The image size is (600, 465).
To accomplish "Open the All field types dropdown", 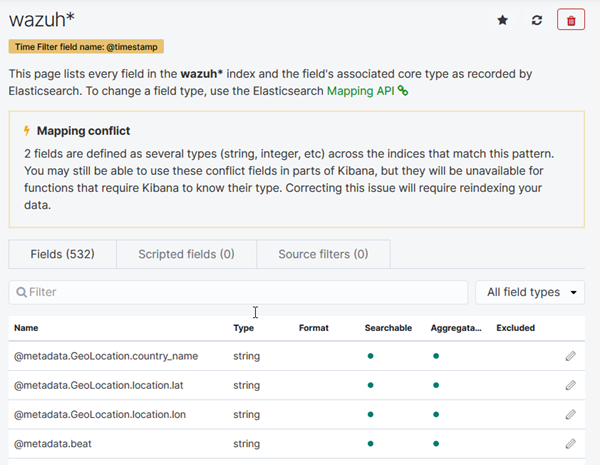I will (x=530, y=292).
